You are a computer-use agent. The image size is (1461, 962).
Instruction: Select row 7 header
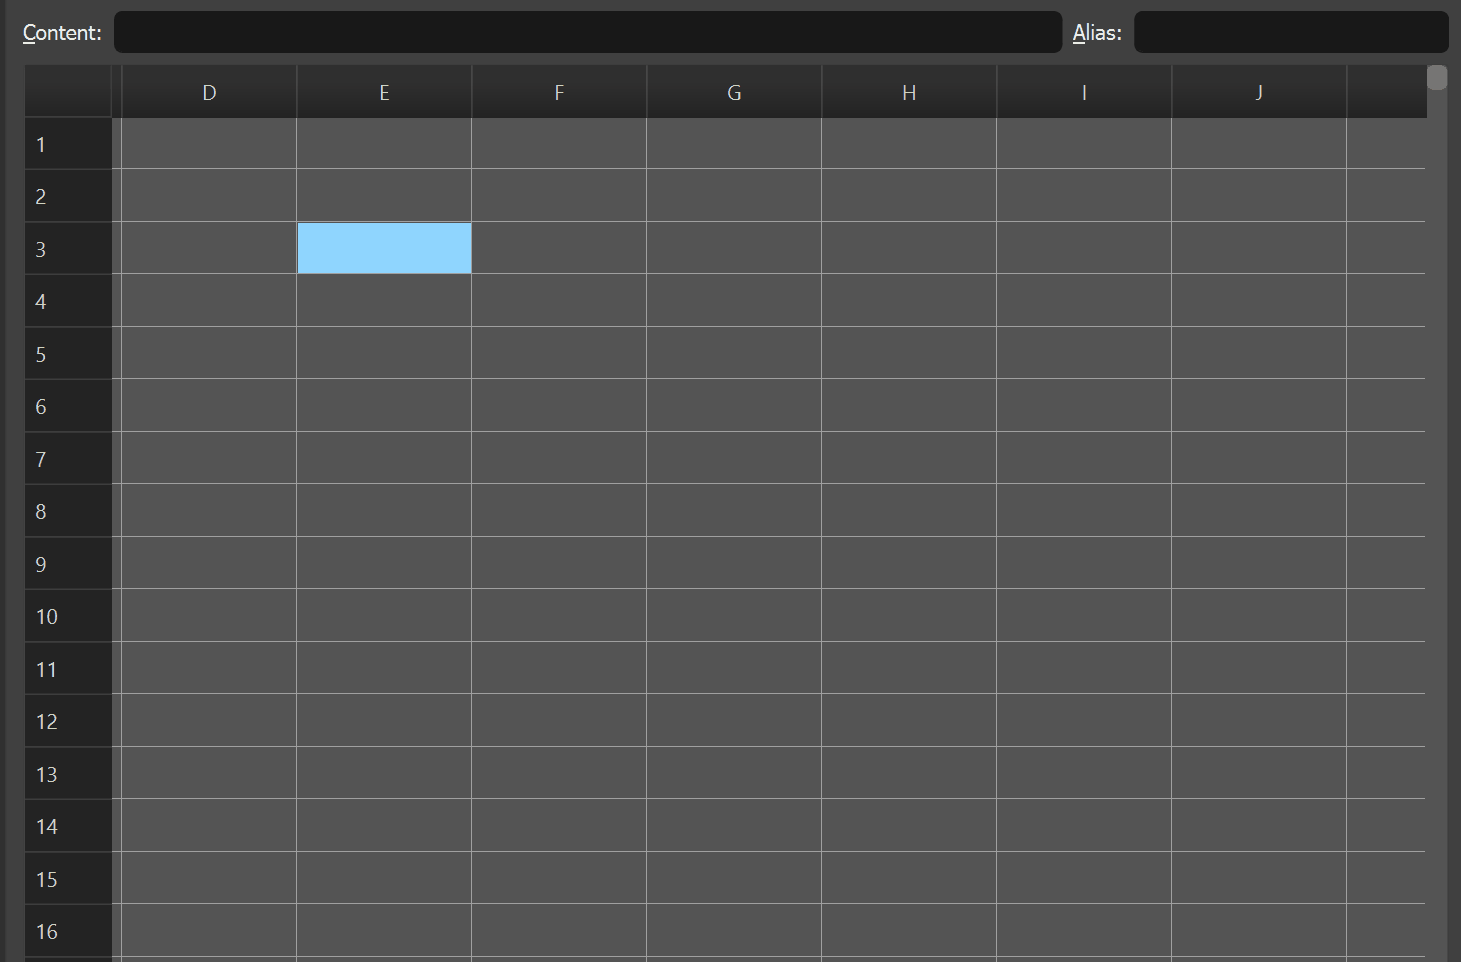click(x=68, y=458)
